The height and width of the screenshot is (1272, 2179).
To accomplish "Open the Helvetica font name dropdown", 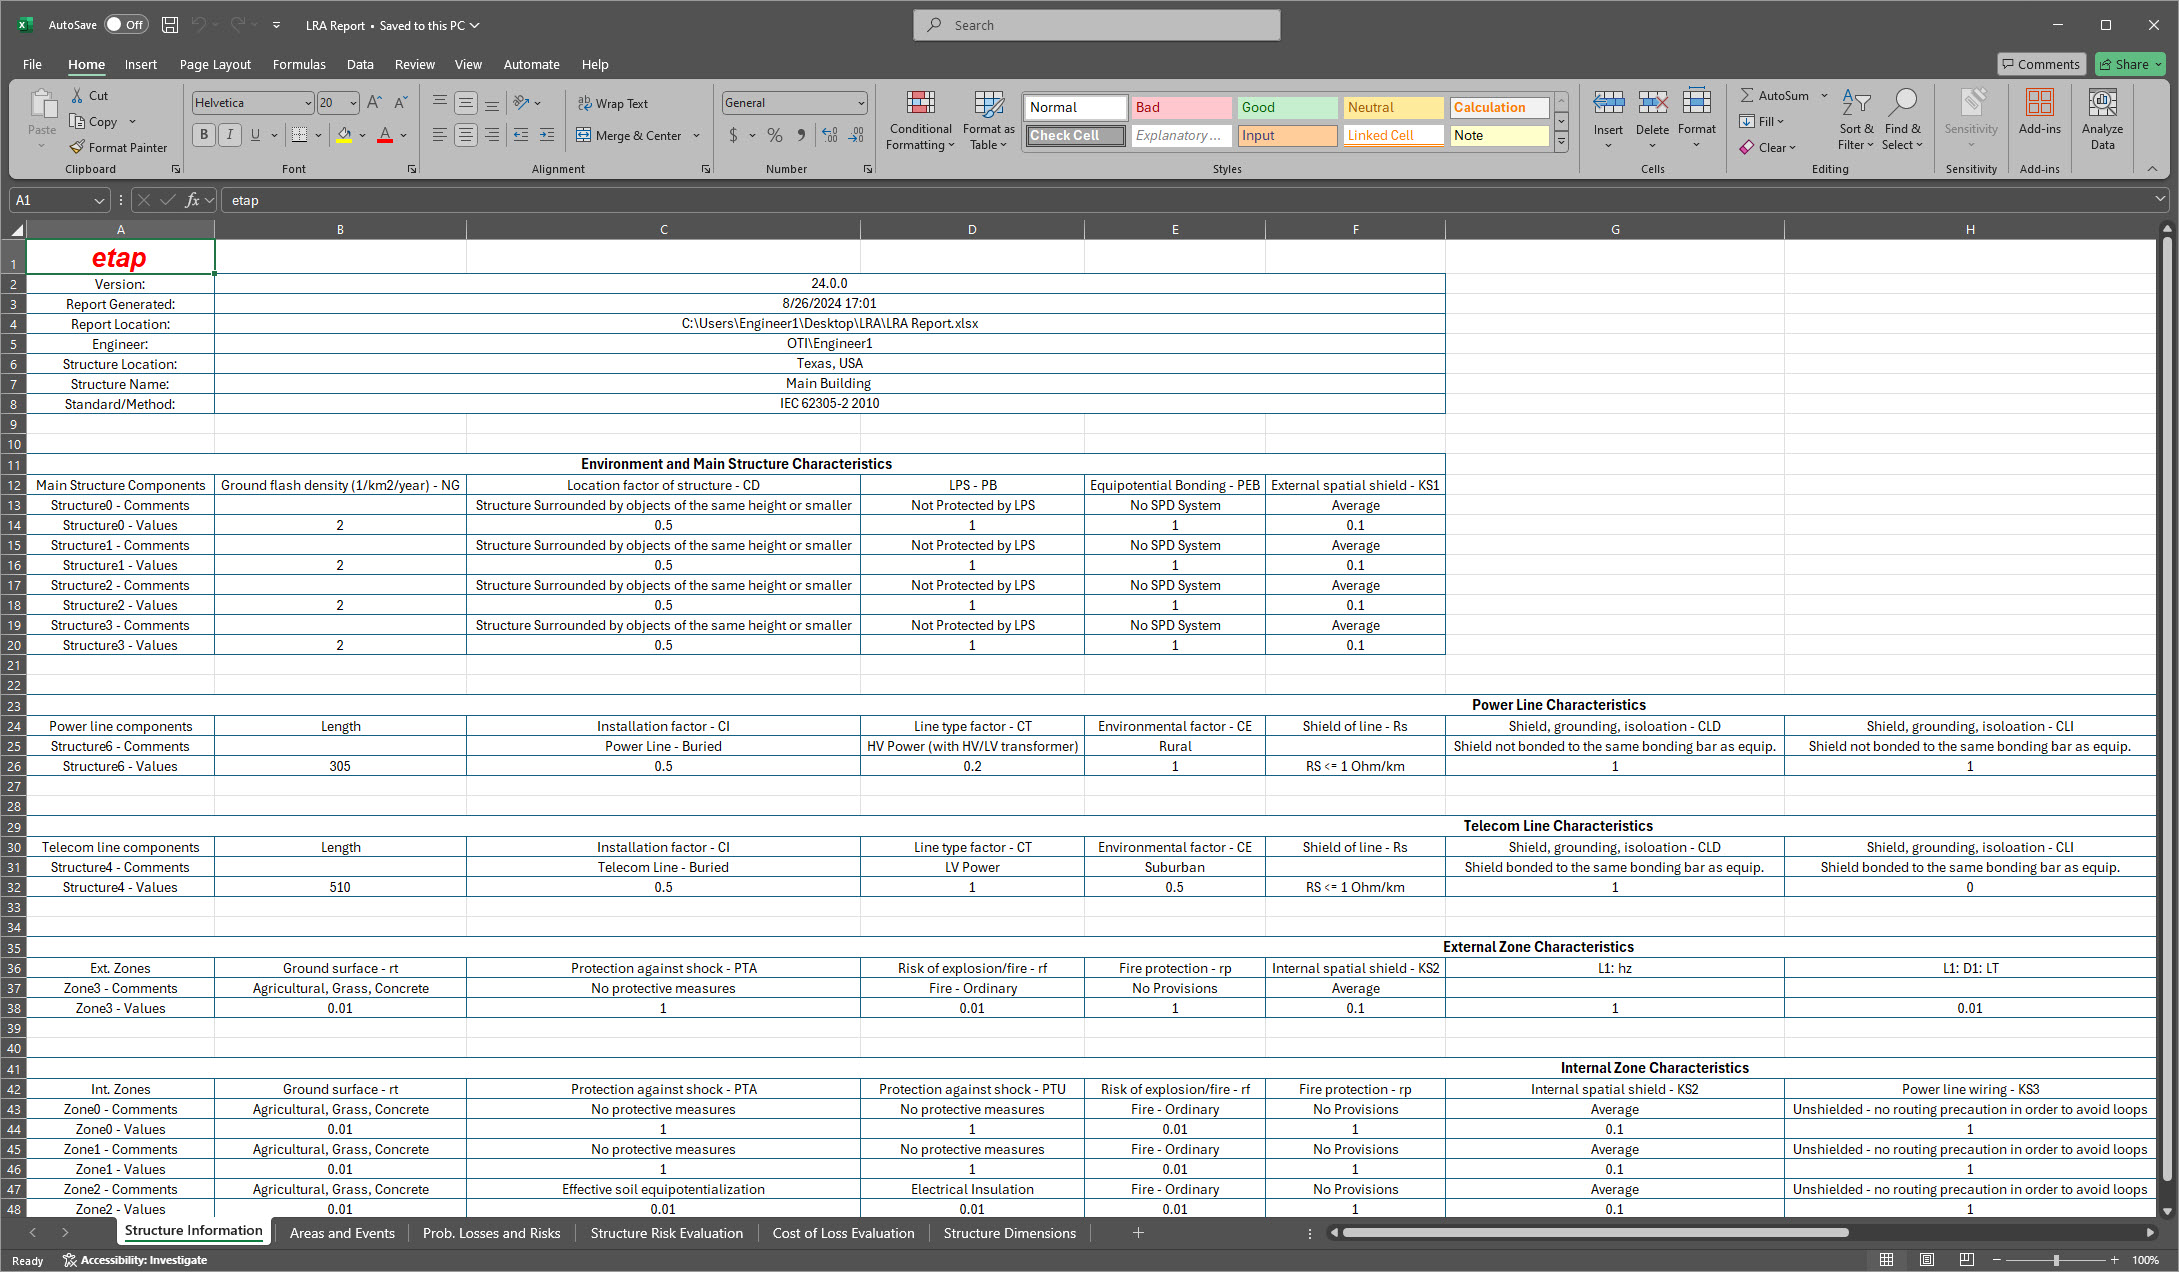I will [x=307, y=103].
